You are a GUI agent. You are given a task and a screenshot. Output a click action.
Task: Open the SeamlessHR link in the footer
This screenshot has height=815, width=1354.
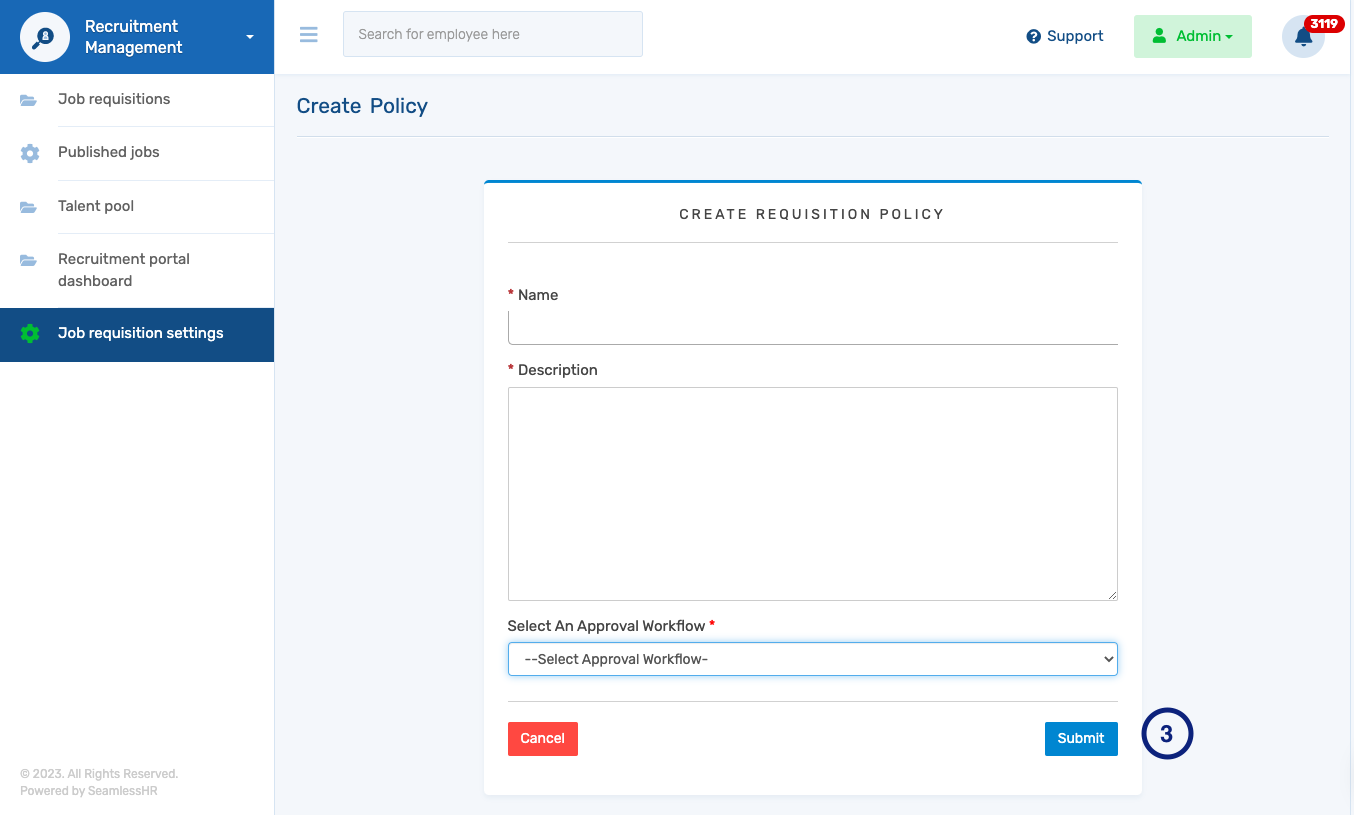pos(121,790)
